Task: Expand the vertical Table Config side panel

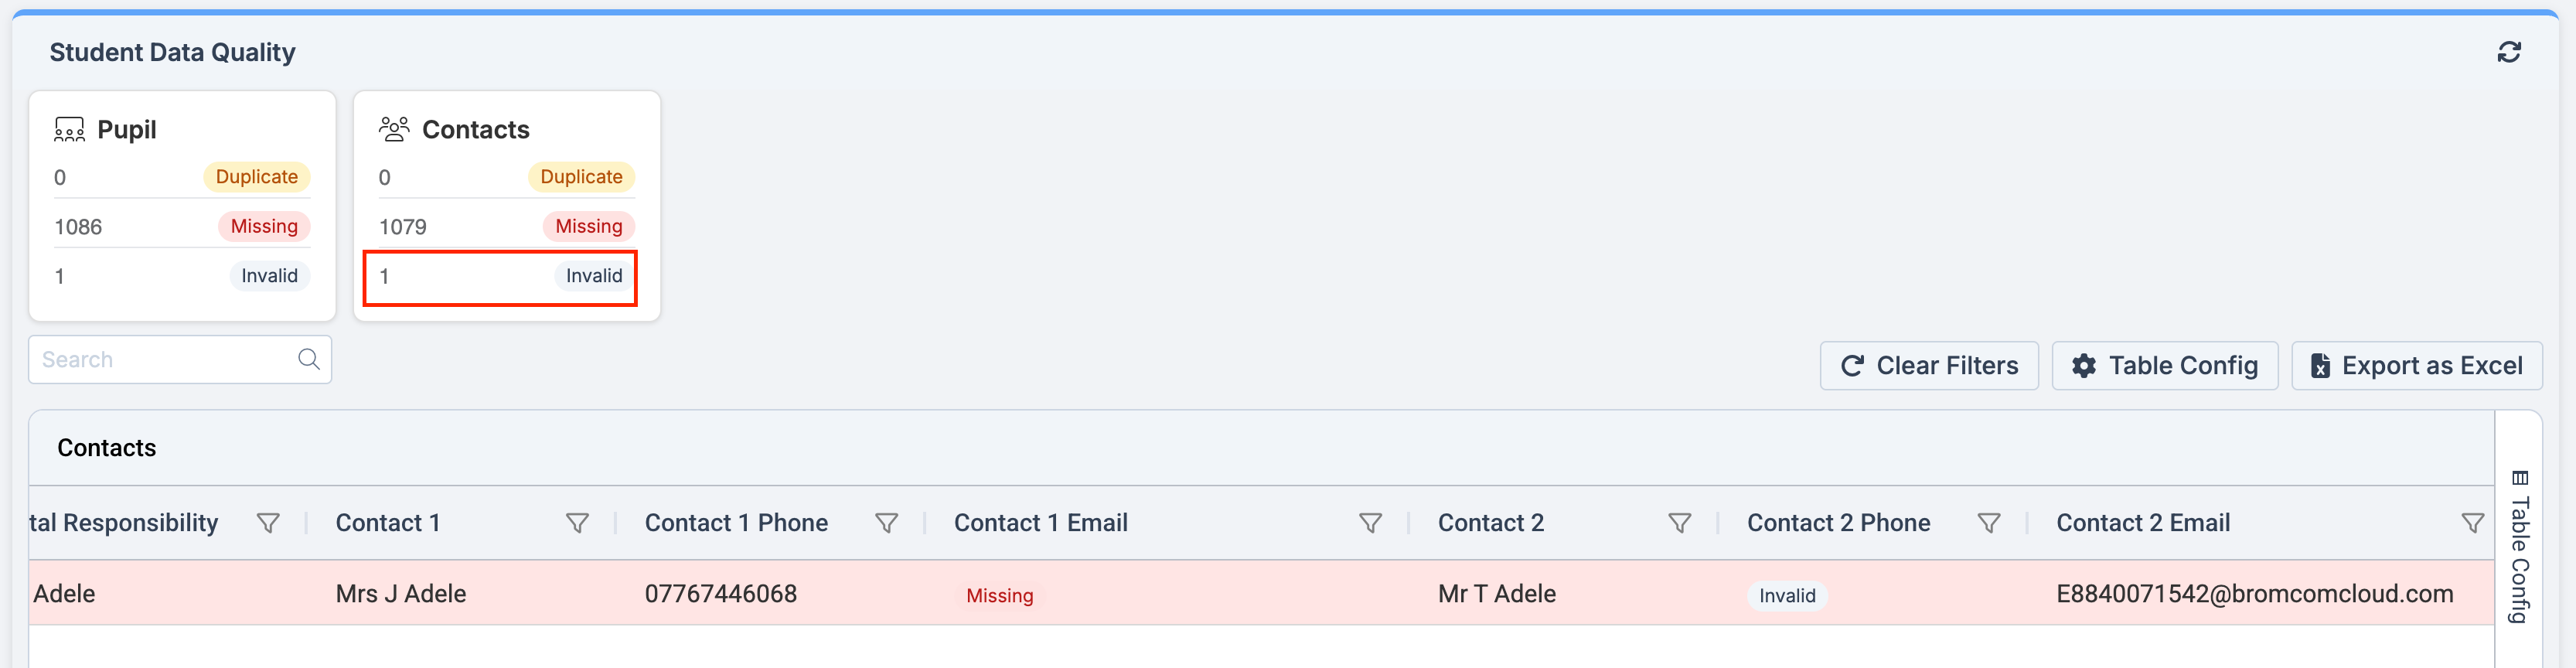Action: (x=2519, y=546)
